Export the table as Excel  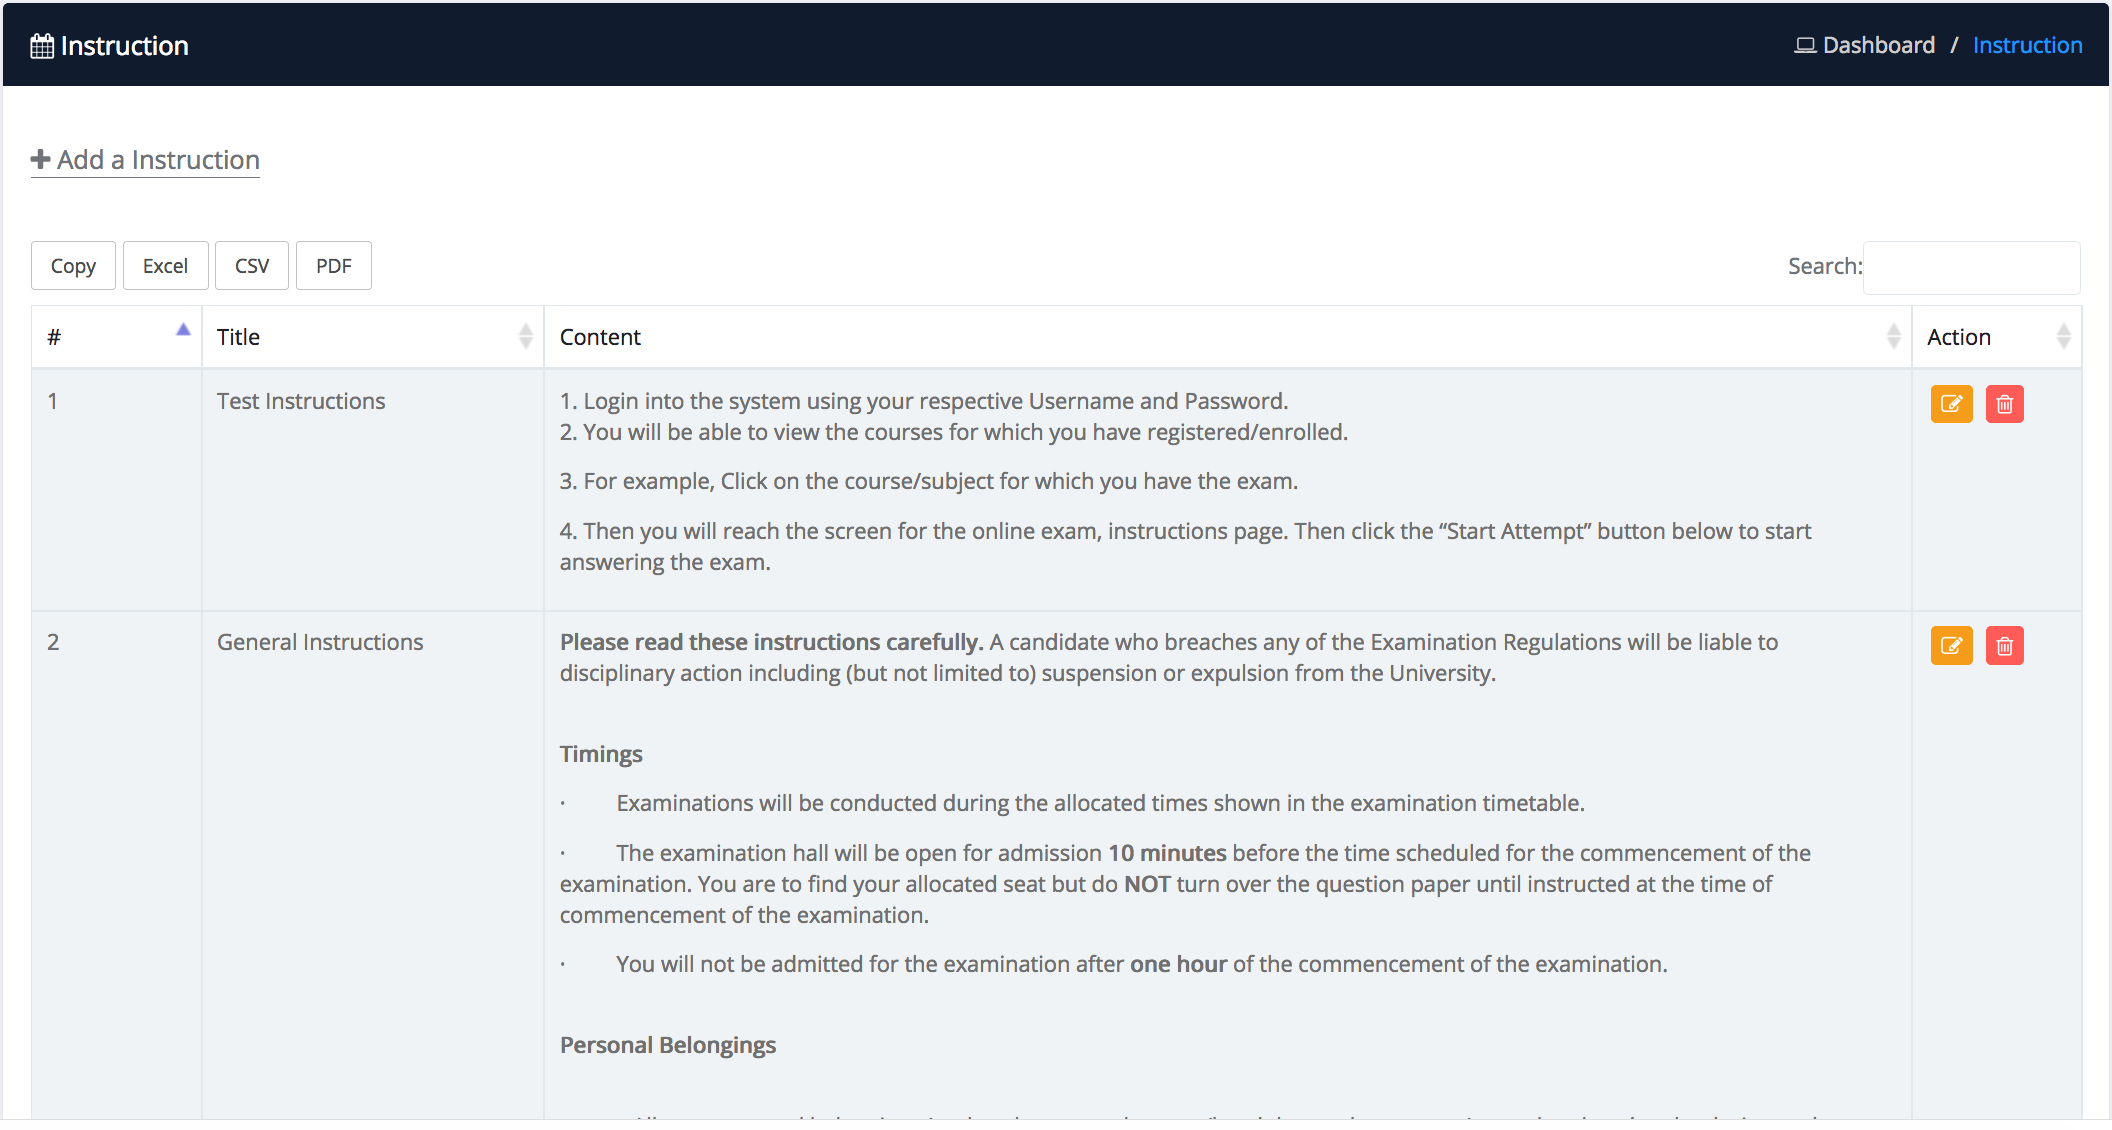click(165, 265)
